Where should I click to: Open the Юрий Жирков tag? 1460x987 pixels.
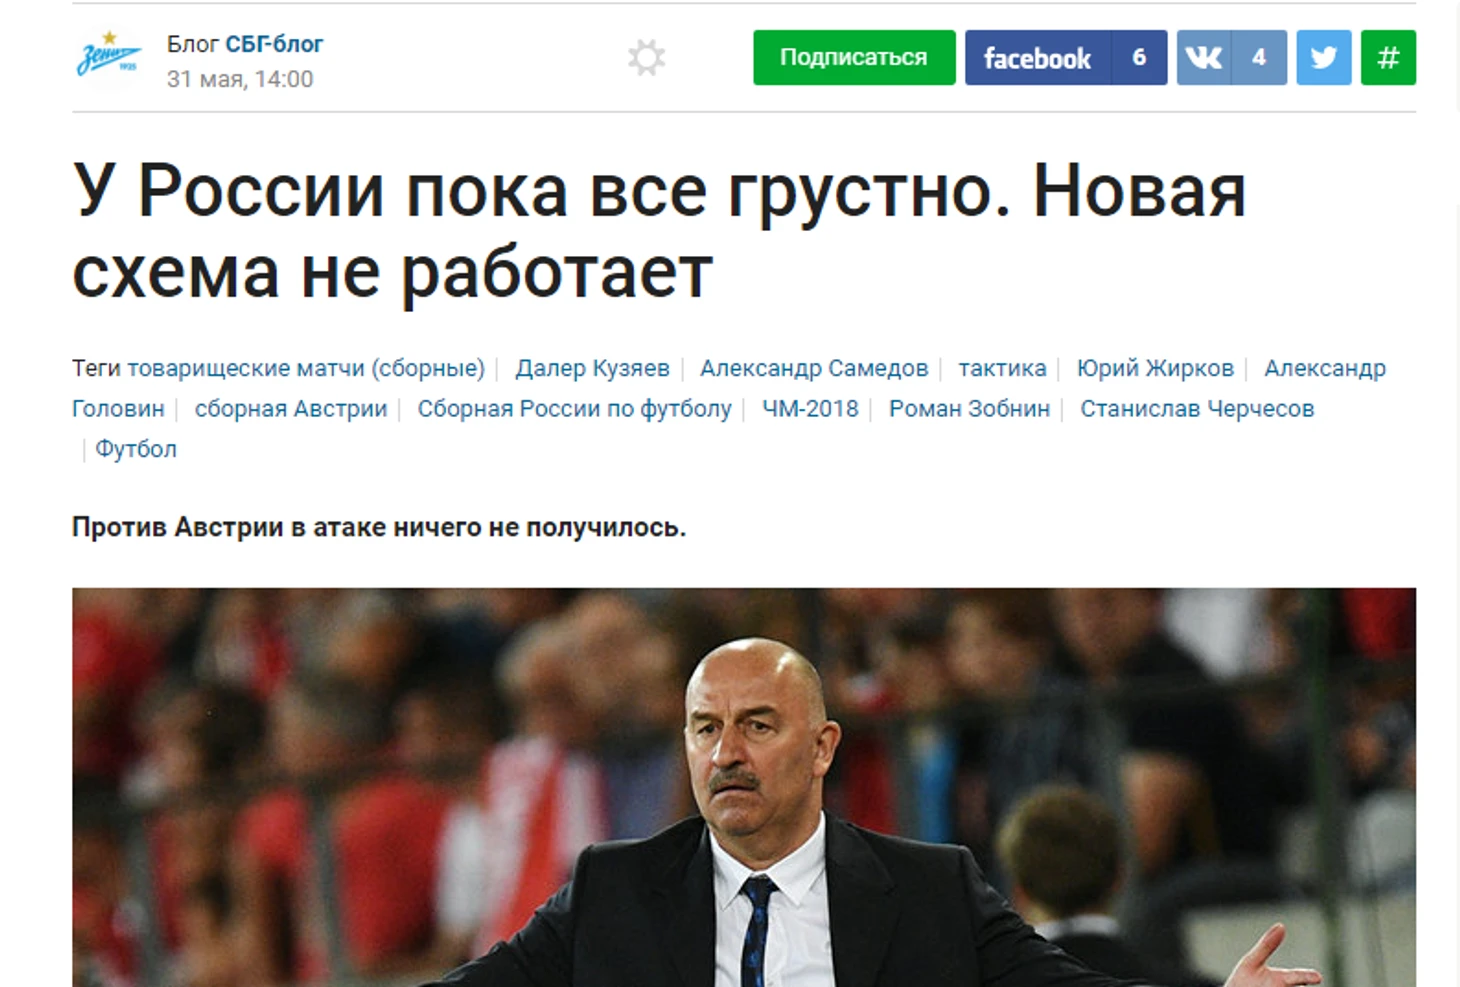click(x=1155, y=369)
